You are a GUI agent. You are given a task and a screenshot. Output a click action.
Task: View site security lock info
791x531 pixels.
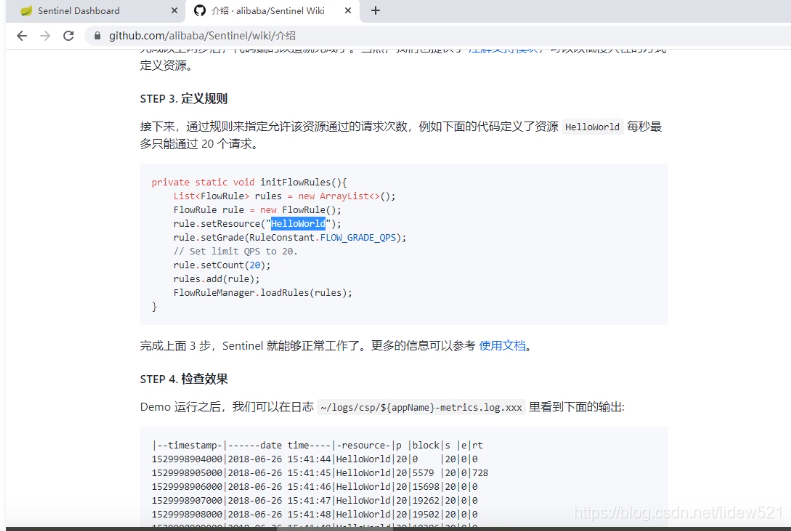click(x=98, y=36)
